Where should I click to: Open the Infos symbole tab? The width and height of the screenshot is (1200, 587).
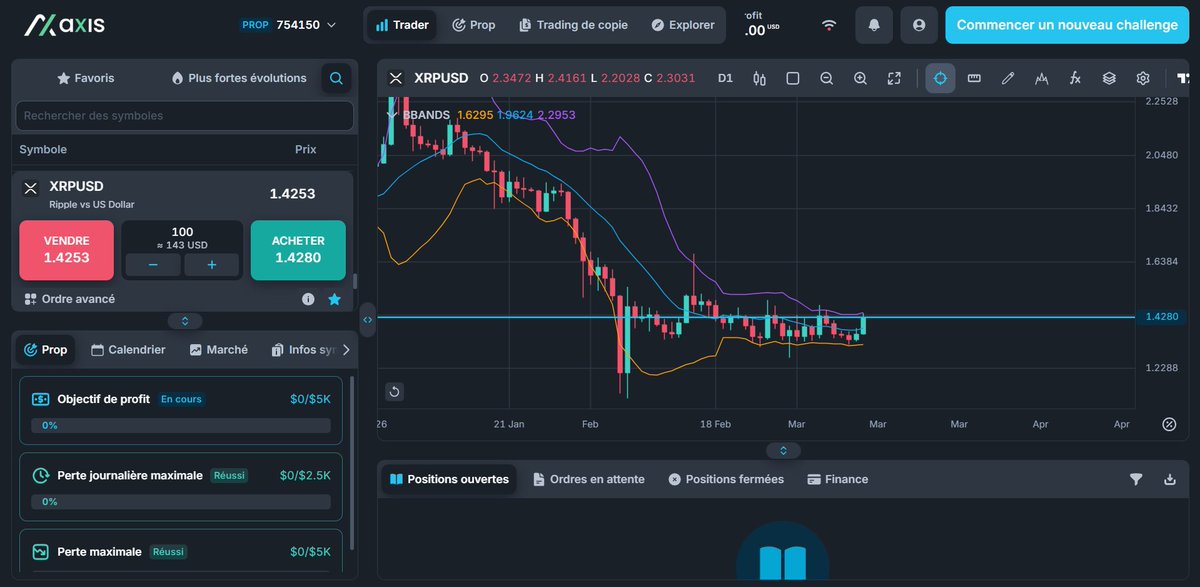(304, 350)
